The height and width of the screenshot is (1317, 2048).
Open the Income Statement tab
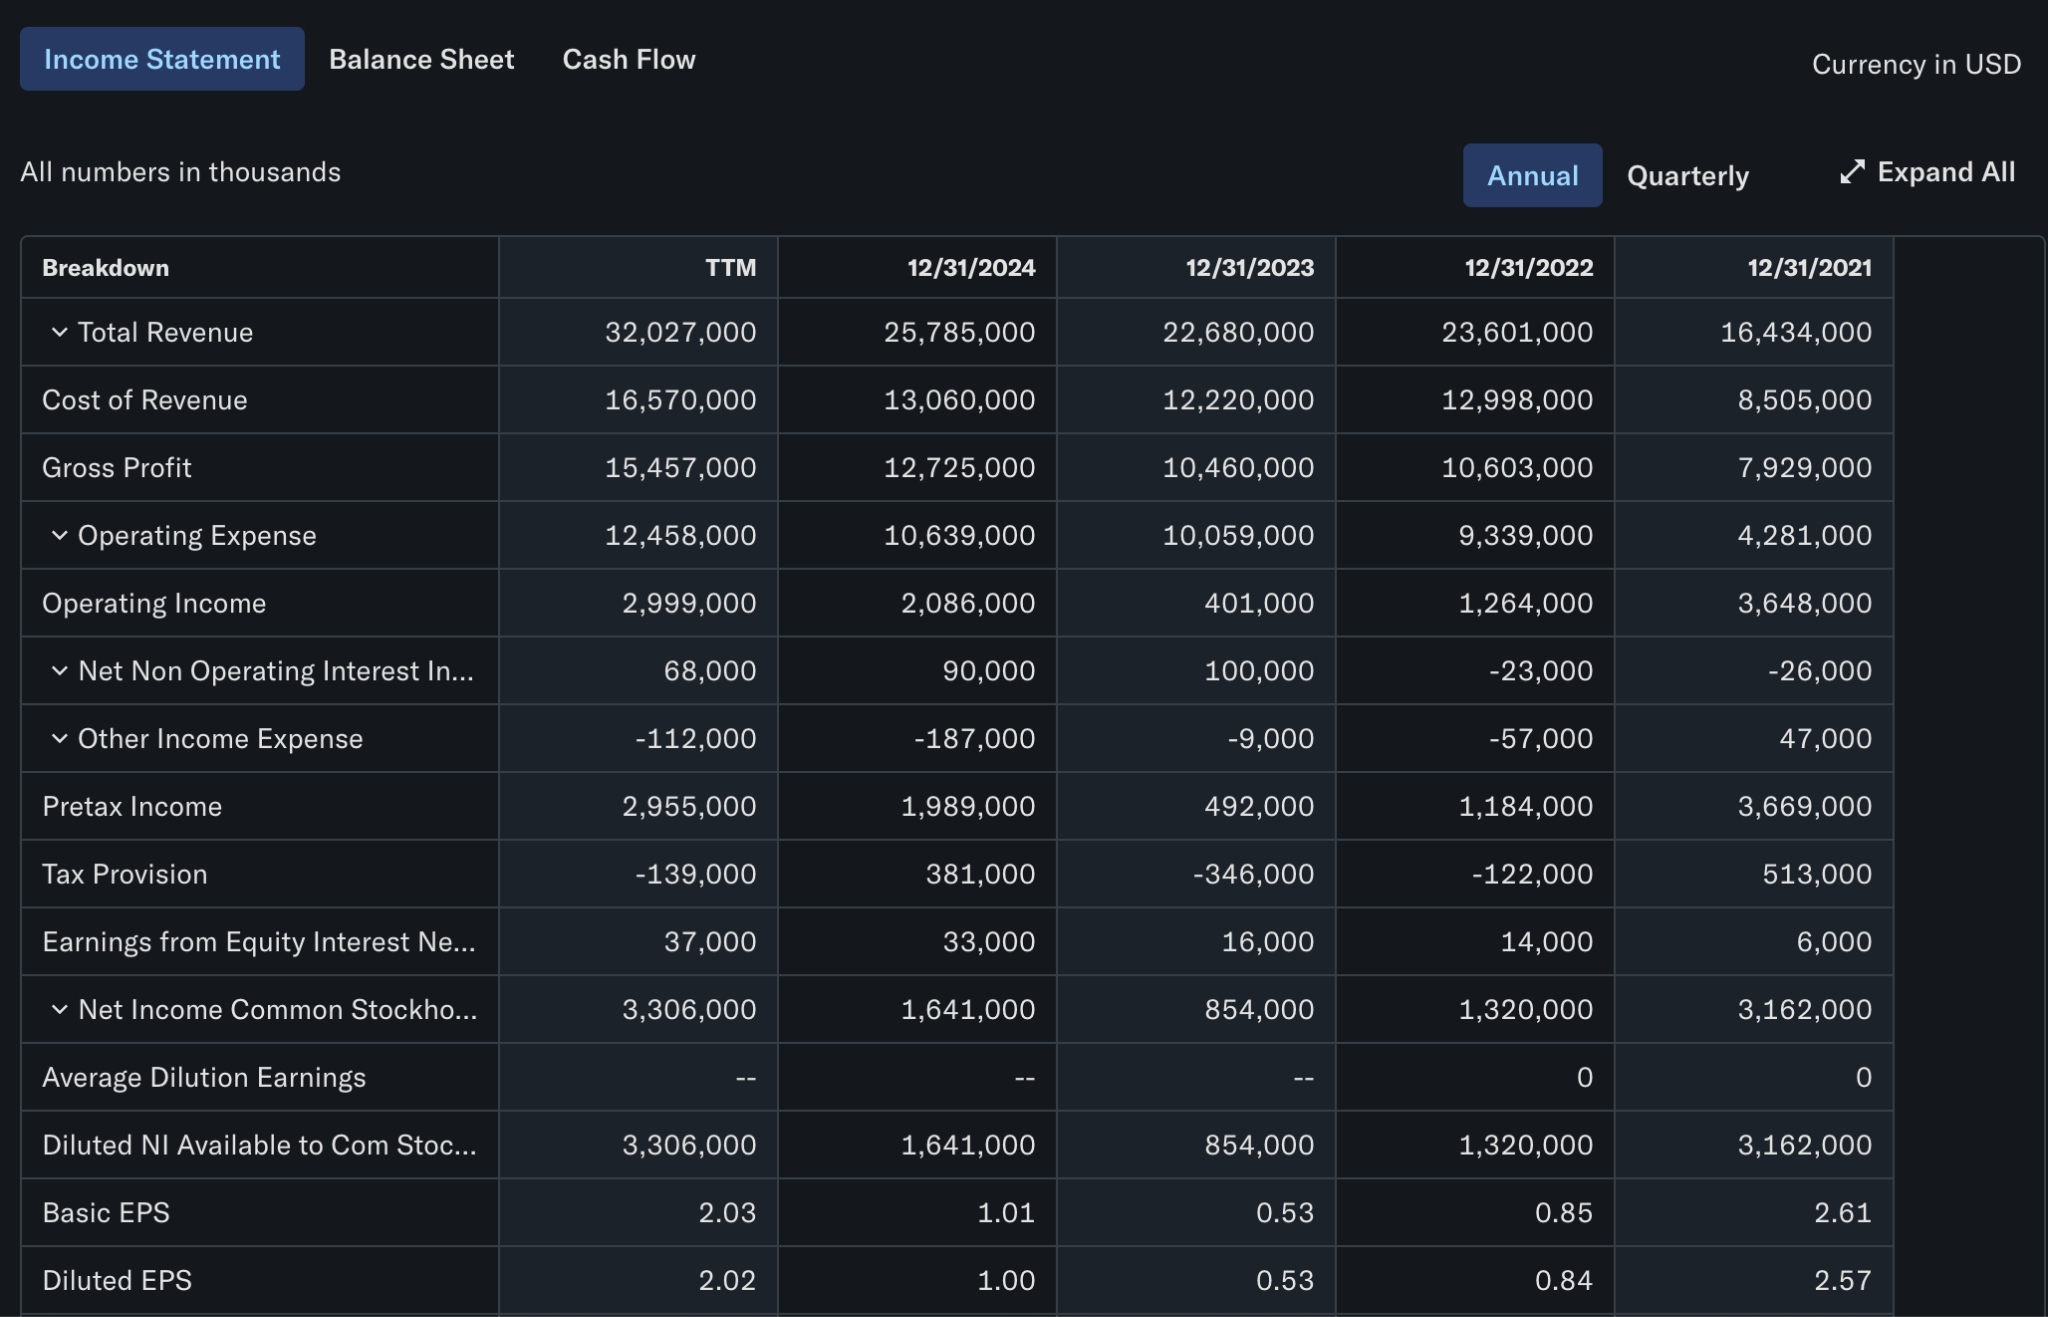[162, 59]
